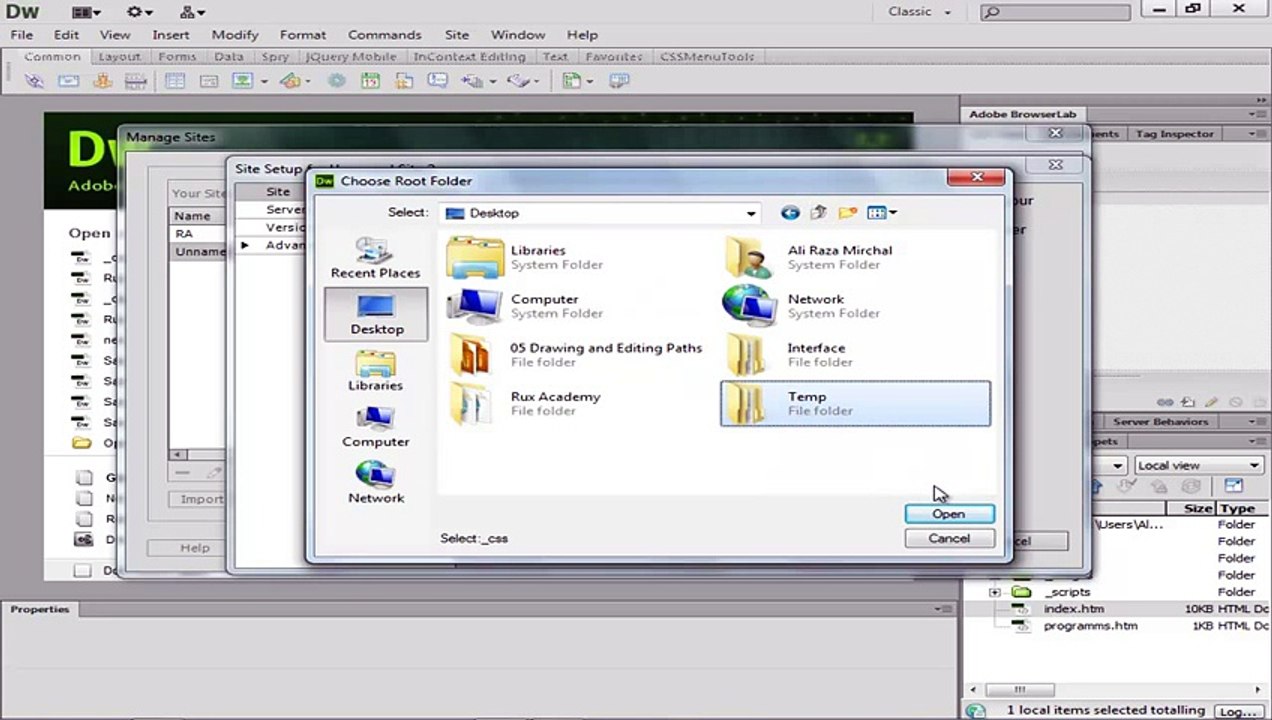Click the Create New Folder icon

click(x=848, y=212)
